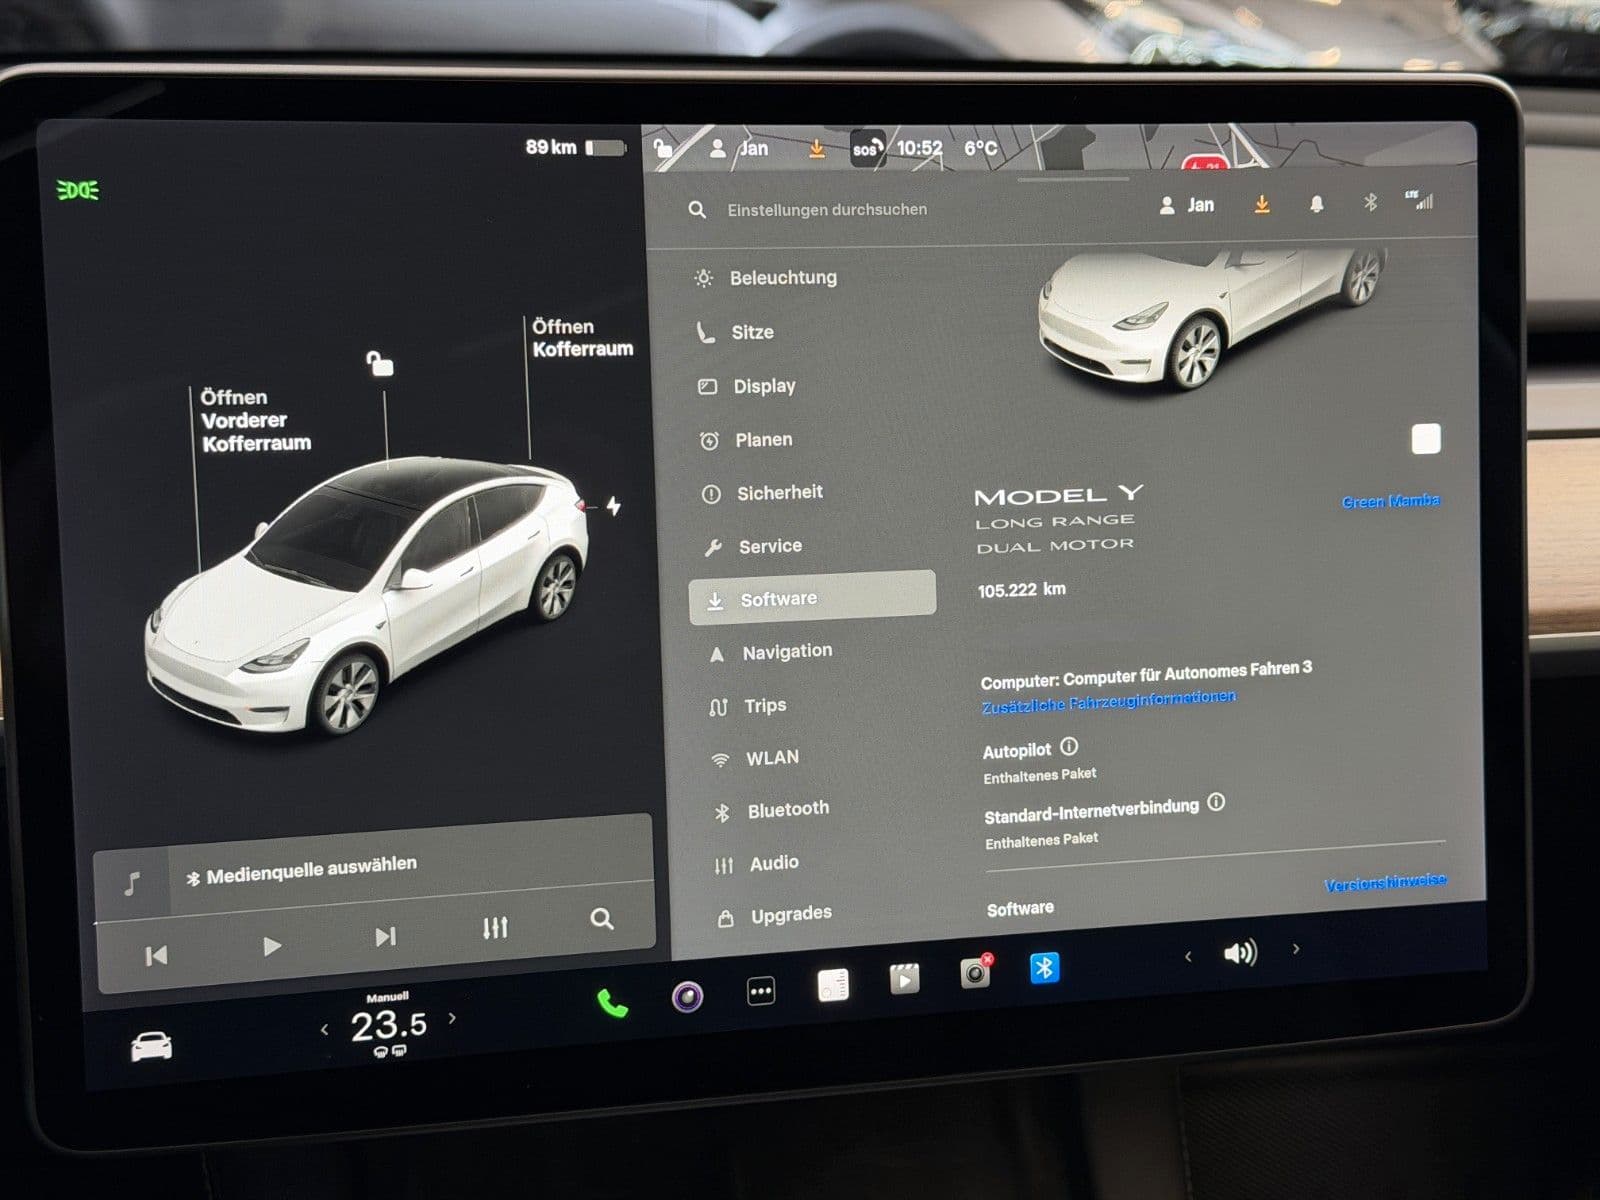Open the Beleuchtung settings menu
1600x1200 pixels.
[782, 278]
